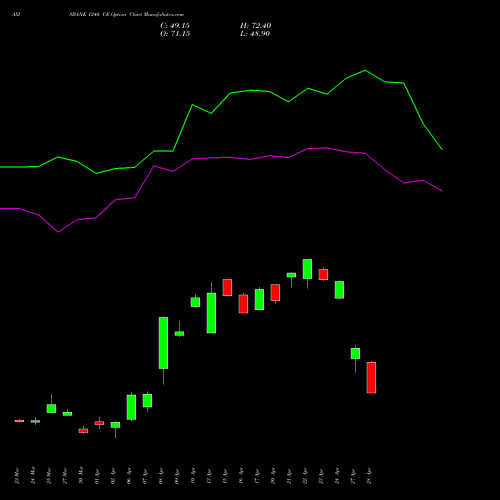Select the green 22 Apr candle at peak

point(307,269)
